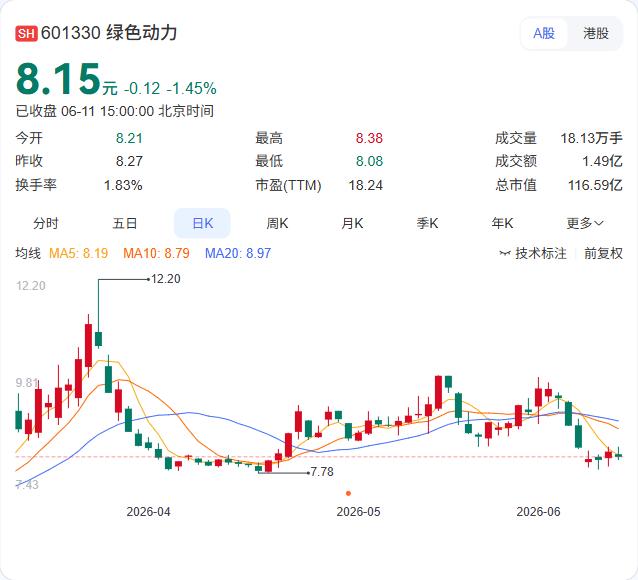Click the 2026-04 date axis label

148,512
